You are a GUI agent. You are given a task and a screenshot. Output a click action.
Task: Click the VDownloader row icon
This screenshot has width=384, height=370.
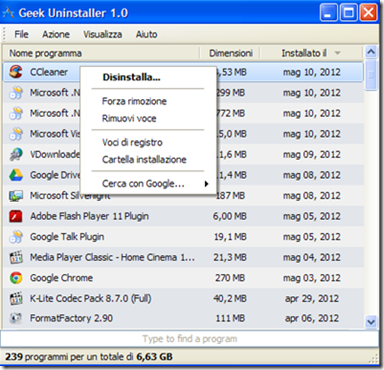coord(16,154)
